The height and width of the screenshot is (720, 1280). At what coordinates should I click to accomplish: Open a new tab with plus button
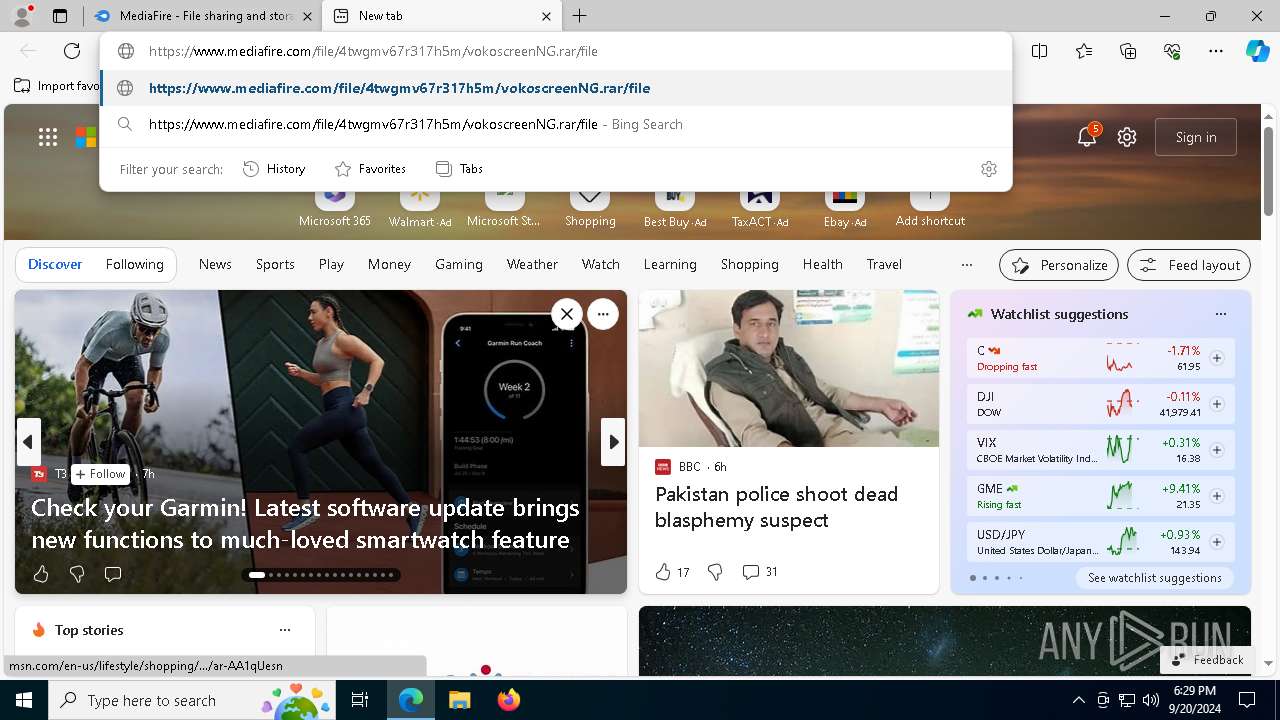580,16
